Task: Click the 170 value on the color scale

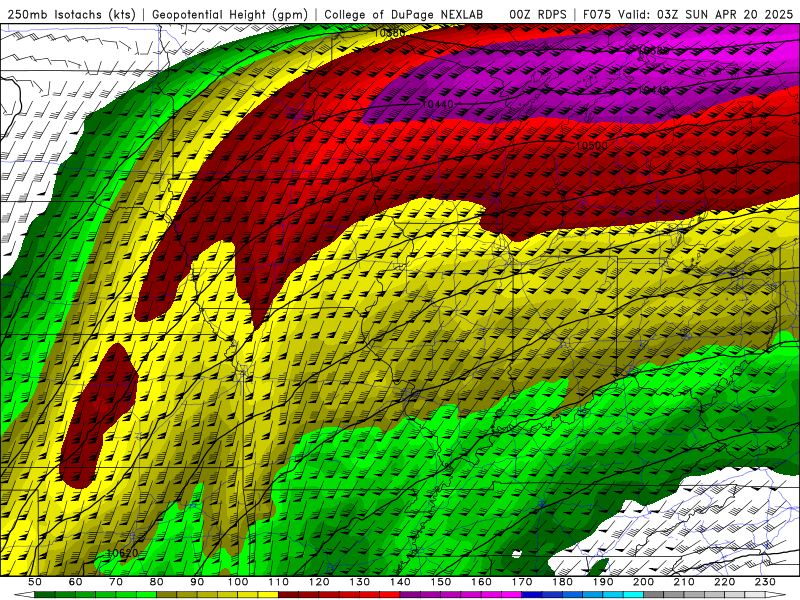Action: pyautogui.click(x=522, y=582)
